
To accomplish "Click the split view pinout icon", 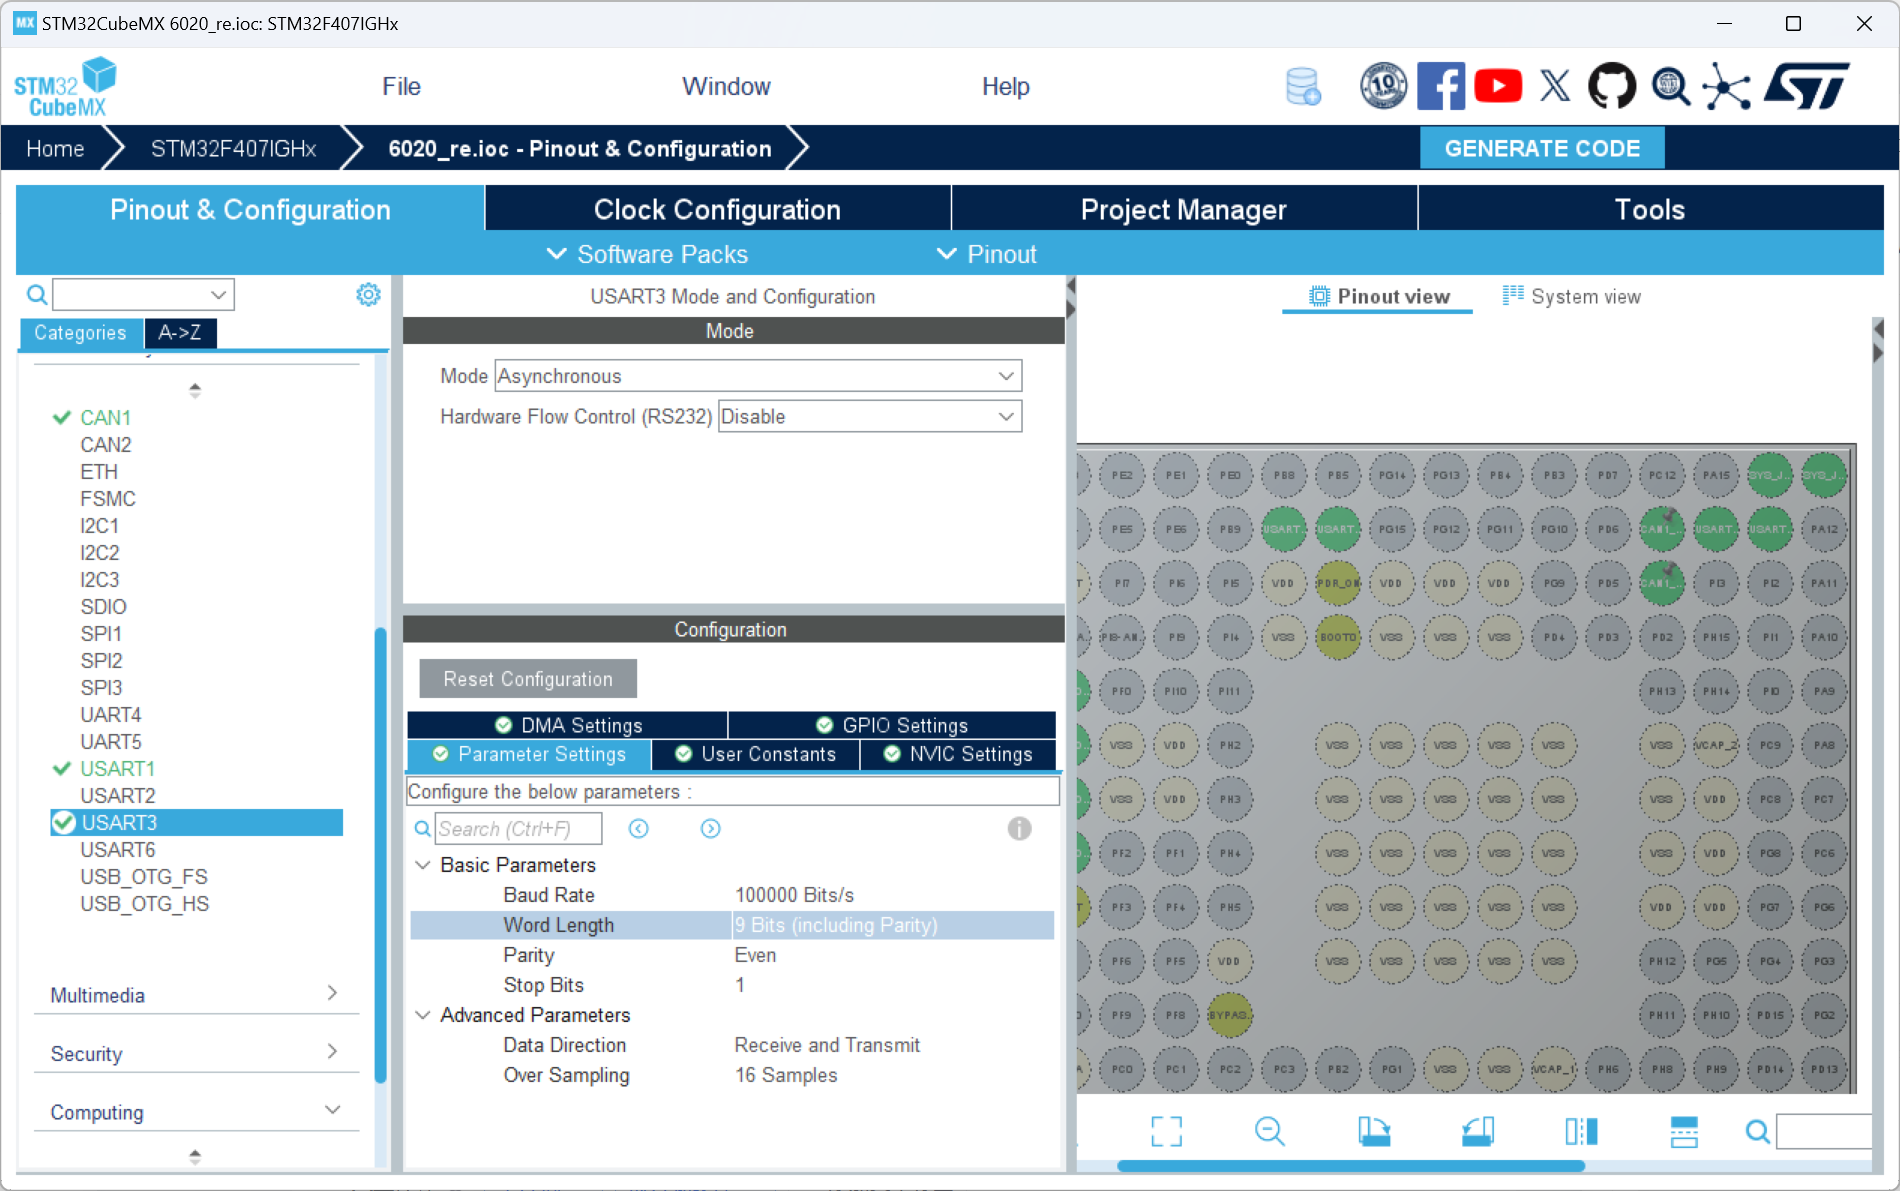I will coord(1581,1131).
